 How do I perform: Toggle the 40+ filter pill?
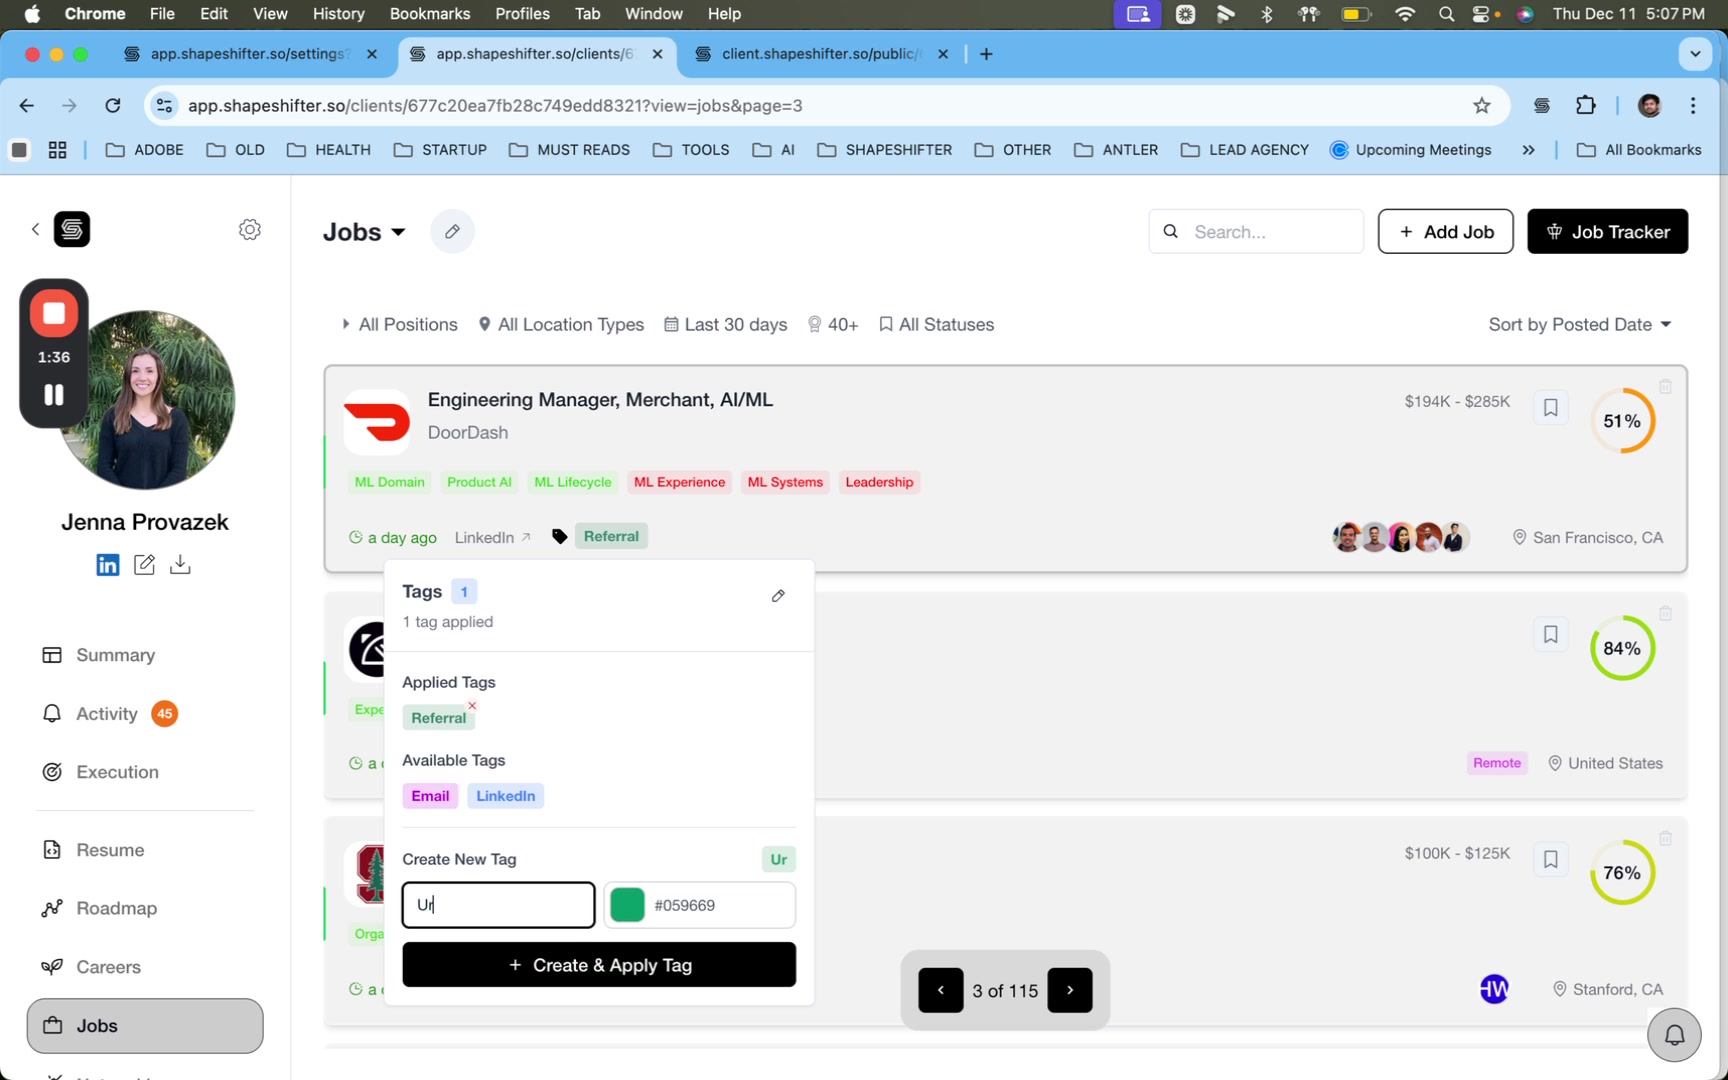[832, 324]
